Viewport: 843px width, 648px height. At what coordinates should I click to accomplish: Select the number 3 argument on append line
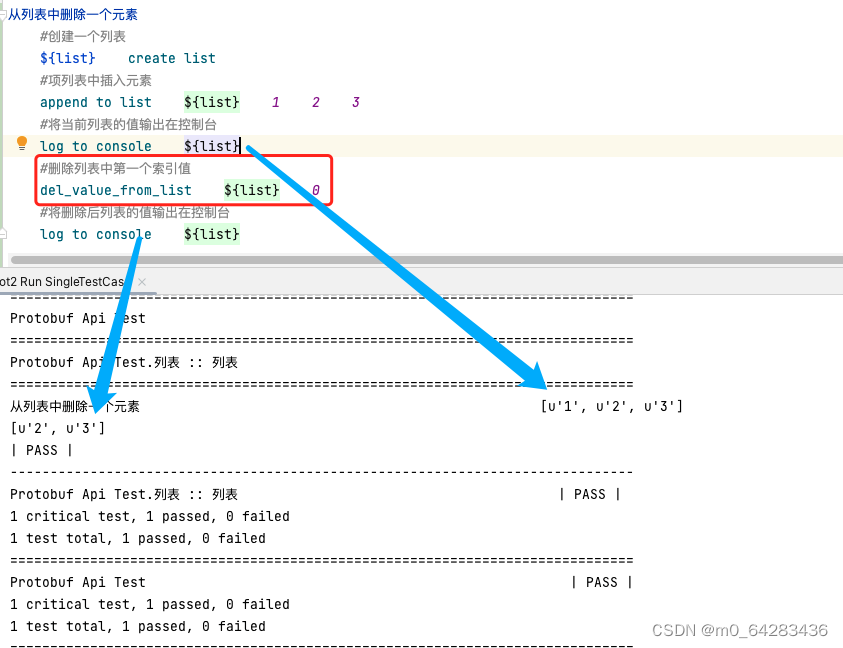point(356,102)
